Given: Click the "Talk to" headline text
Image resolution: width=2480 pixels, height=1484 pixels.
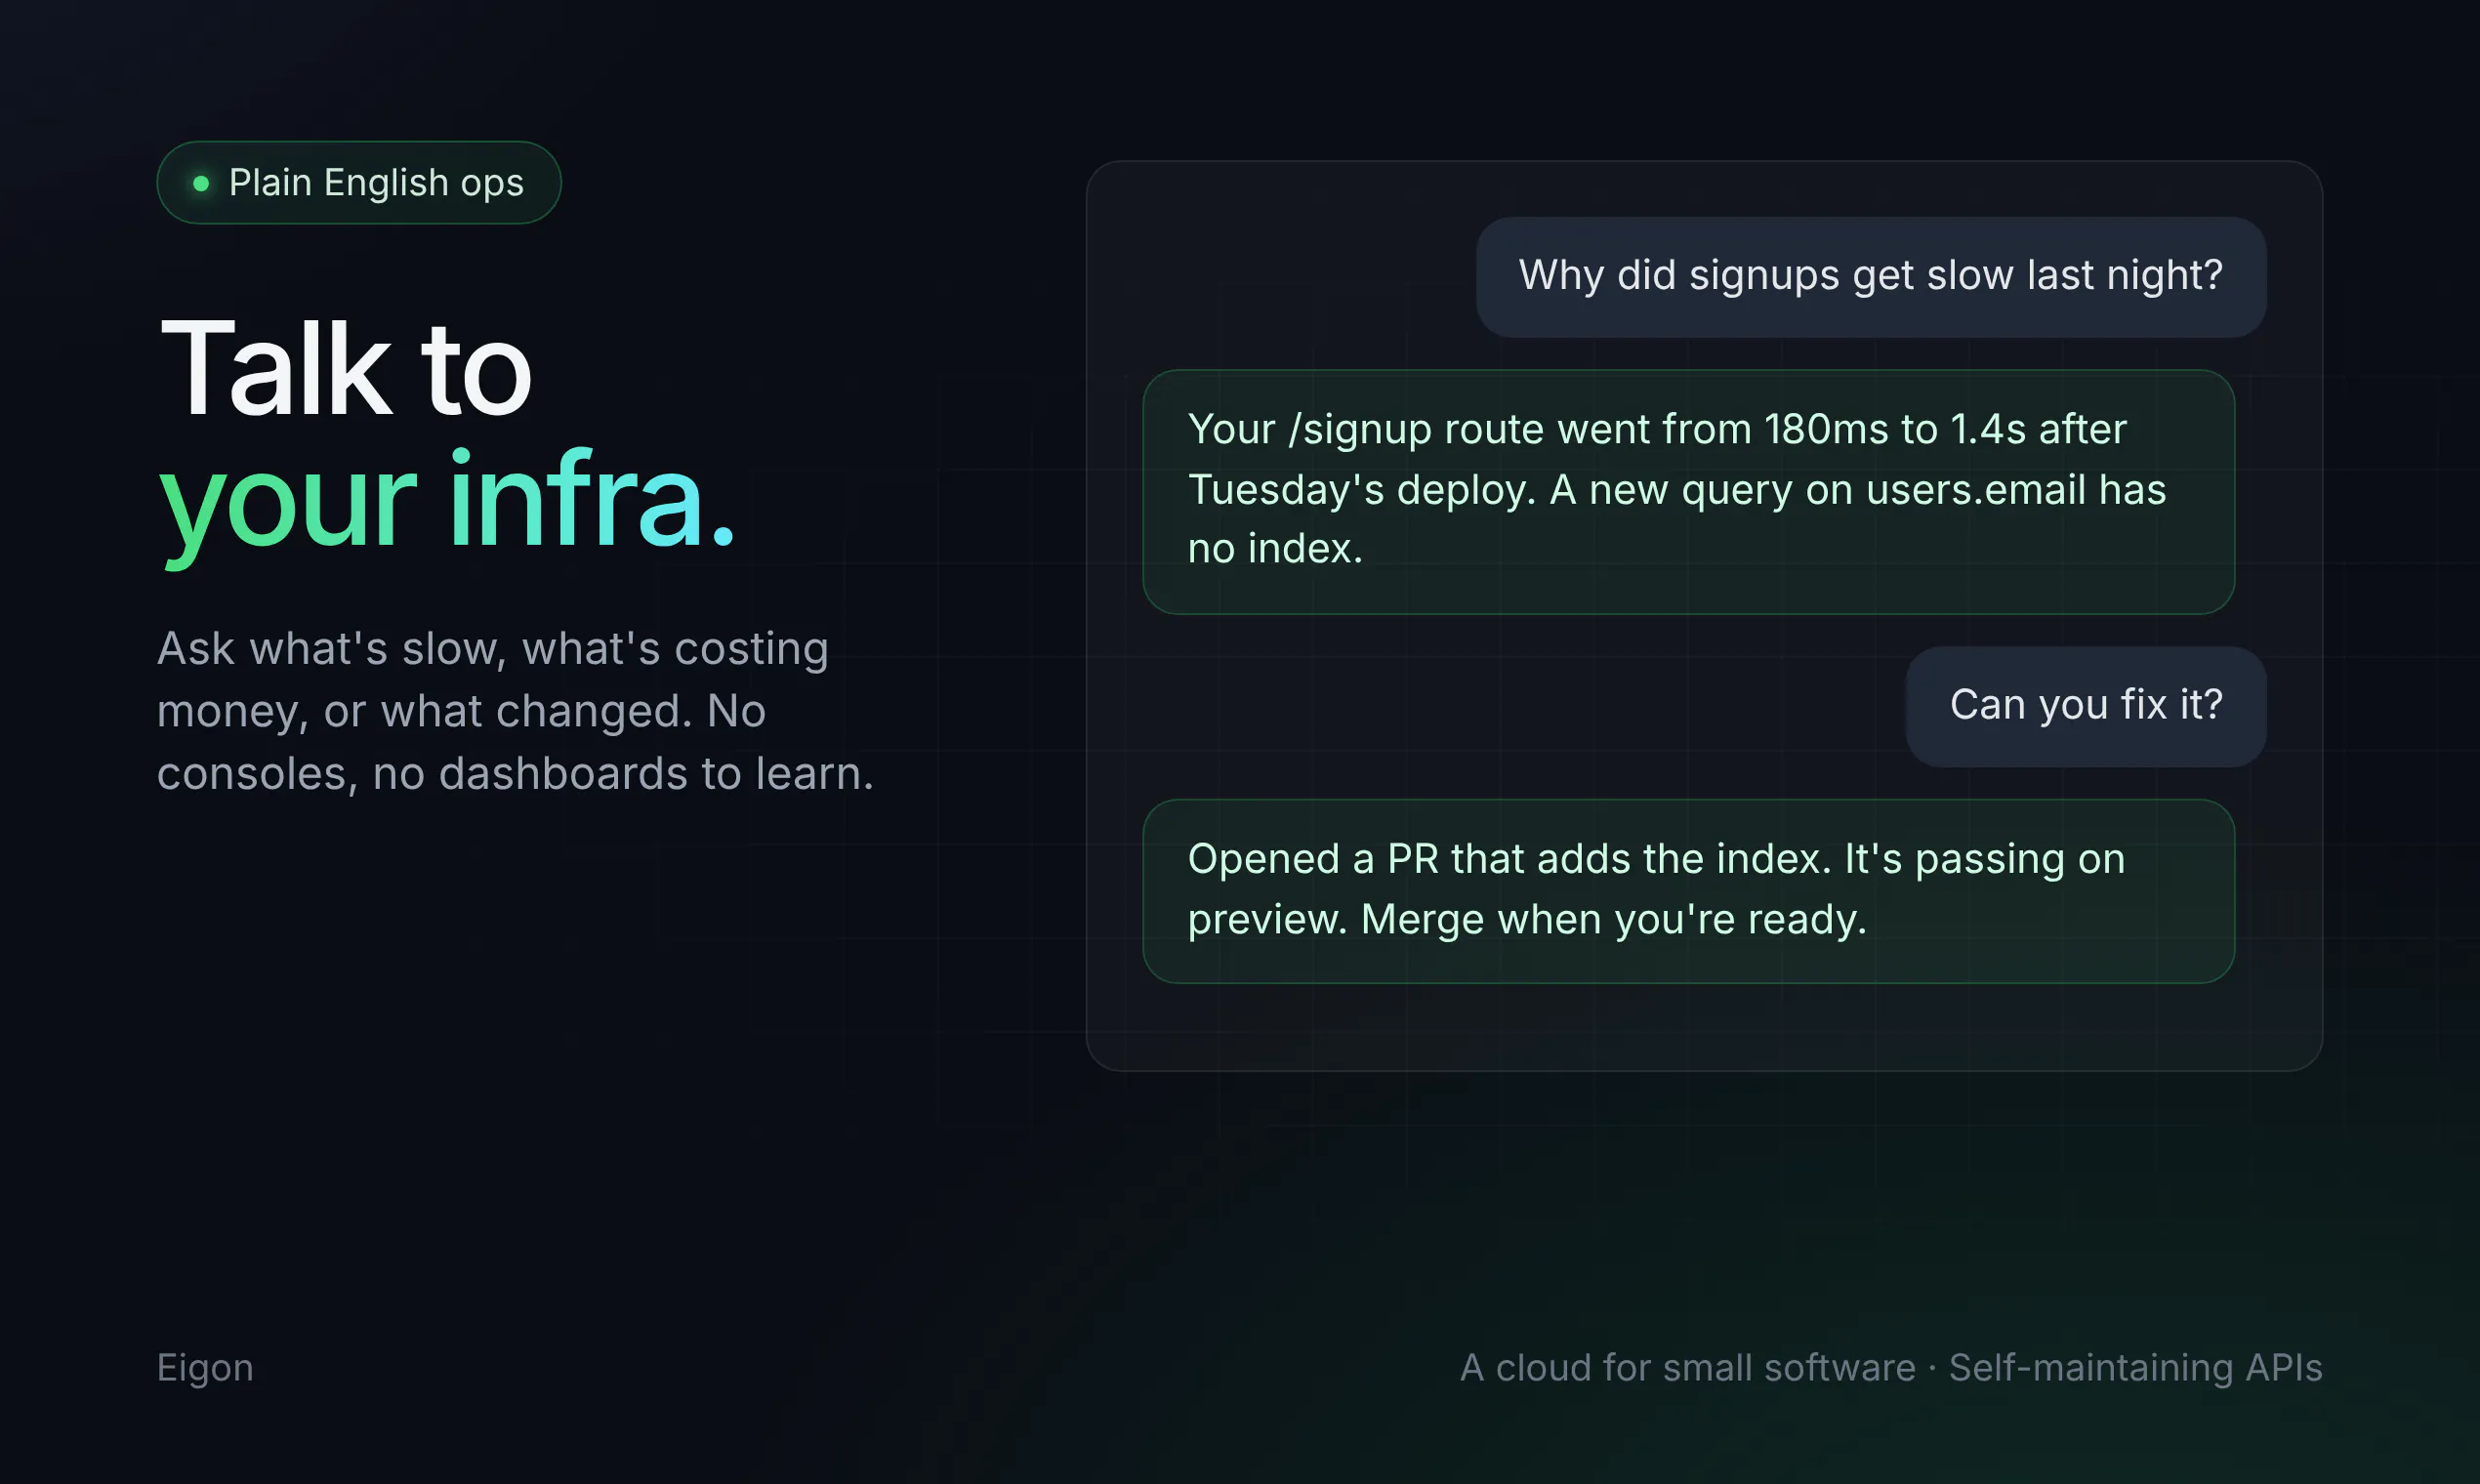Looking at the screenshot, I should click(x=346, y=368).
